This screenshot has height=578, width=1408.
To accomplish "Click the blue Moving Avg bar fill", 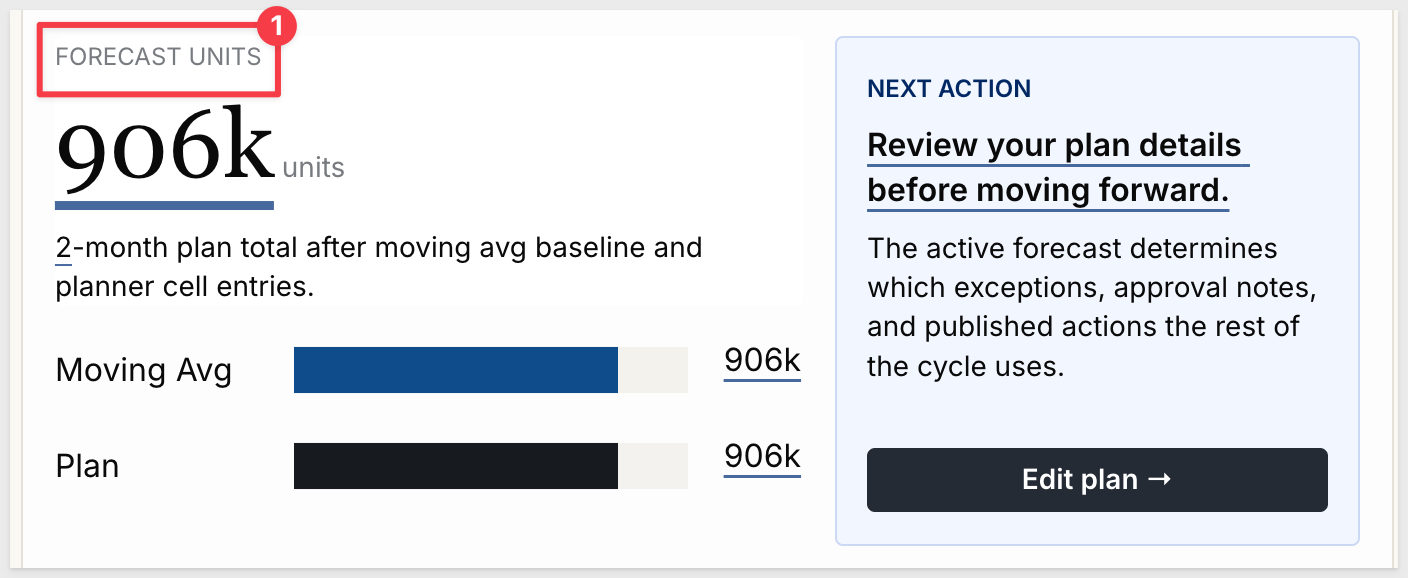I will (x=456, y=370).
